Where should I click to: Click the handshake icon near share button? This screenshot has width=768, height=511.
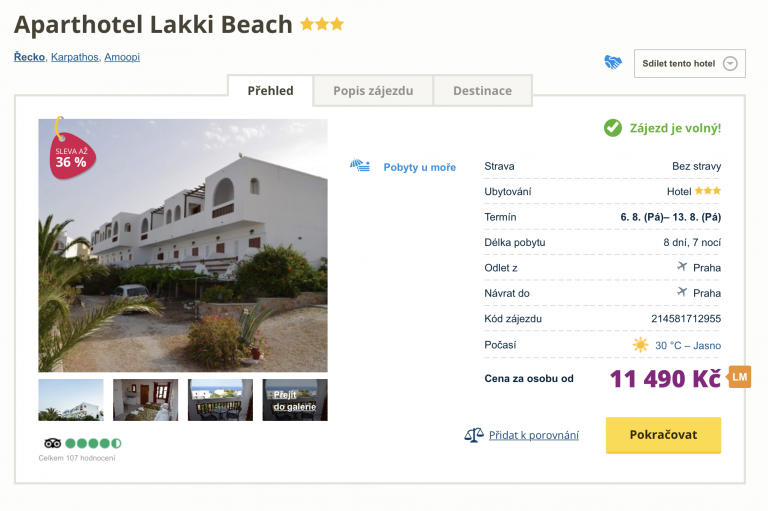click(x=613, y=62)
